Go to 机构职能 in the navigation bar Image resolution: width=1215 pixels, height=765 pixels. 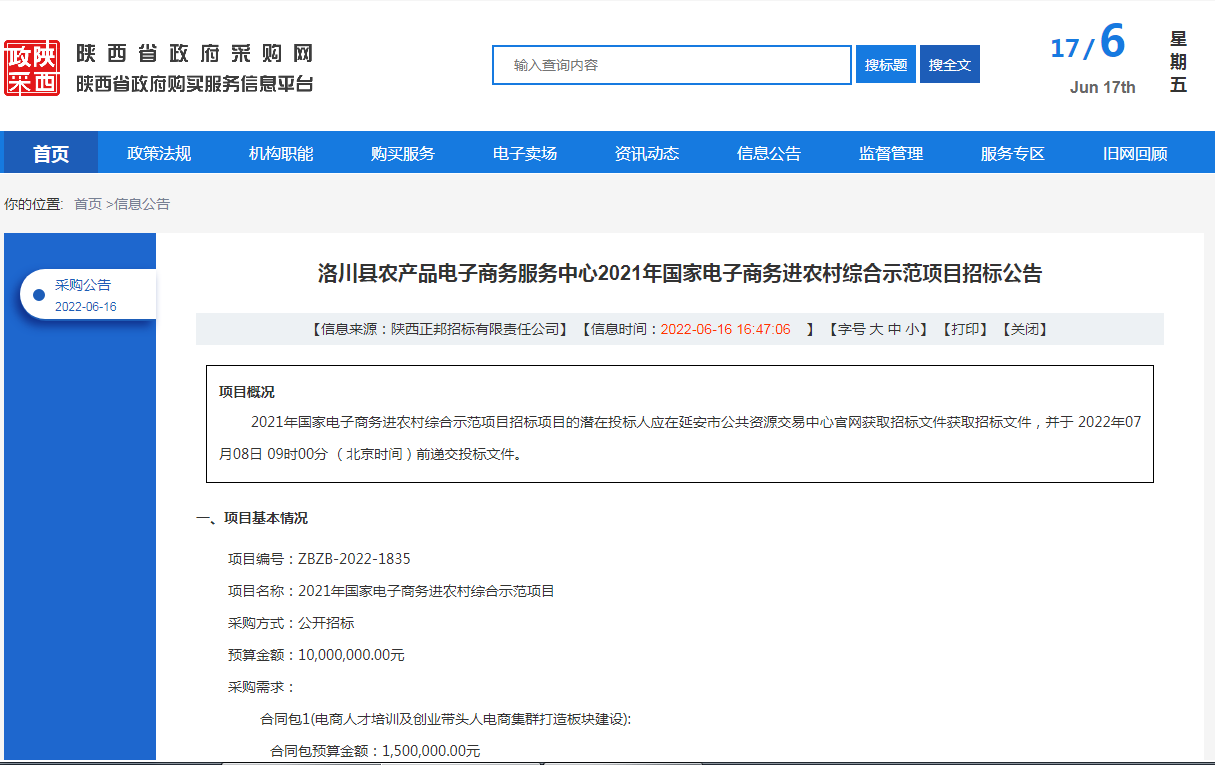281,153
